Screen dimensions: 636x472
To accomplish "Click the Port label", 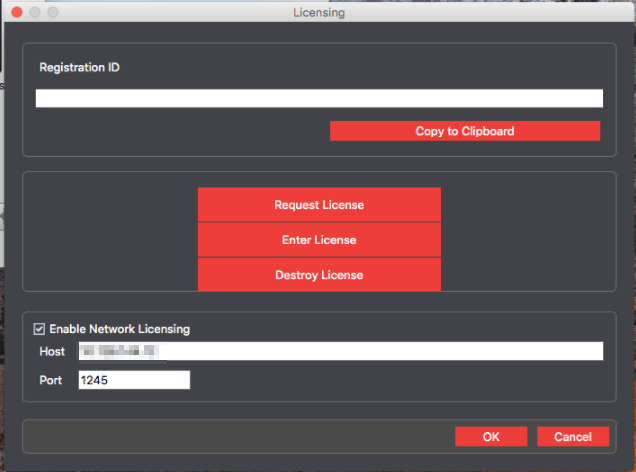I will [x=51, y=380].
